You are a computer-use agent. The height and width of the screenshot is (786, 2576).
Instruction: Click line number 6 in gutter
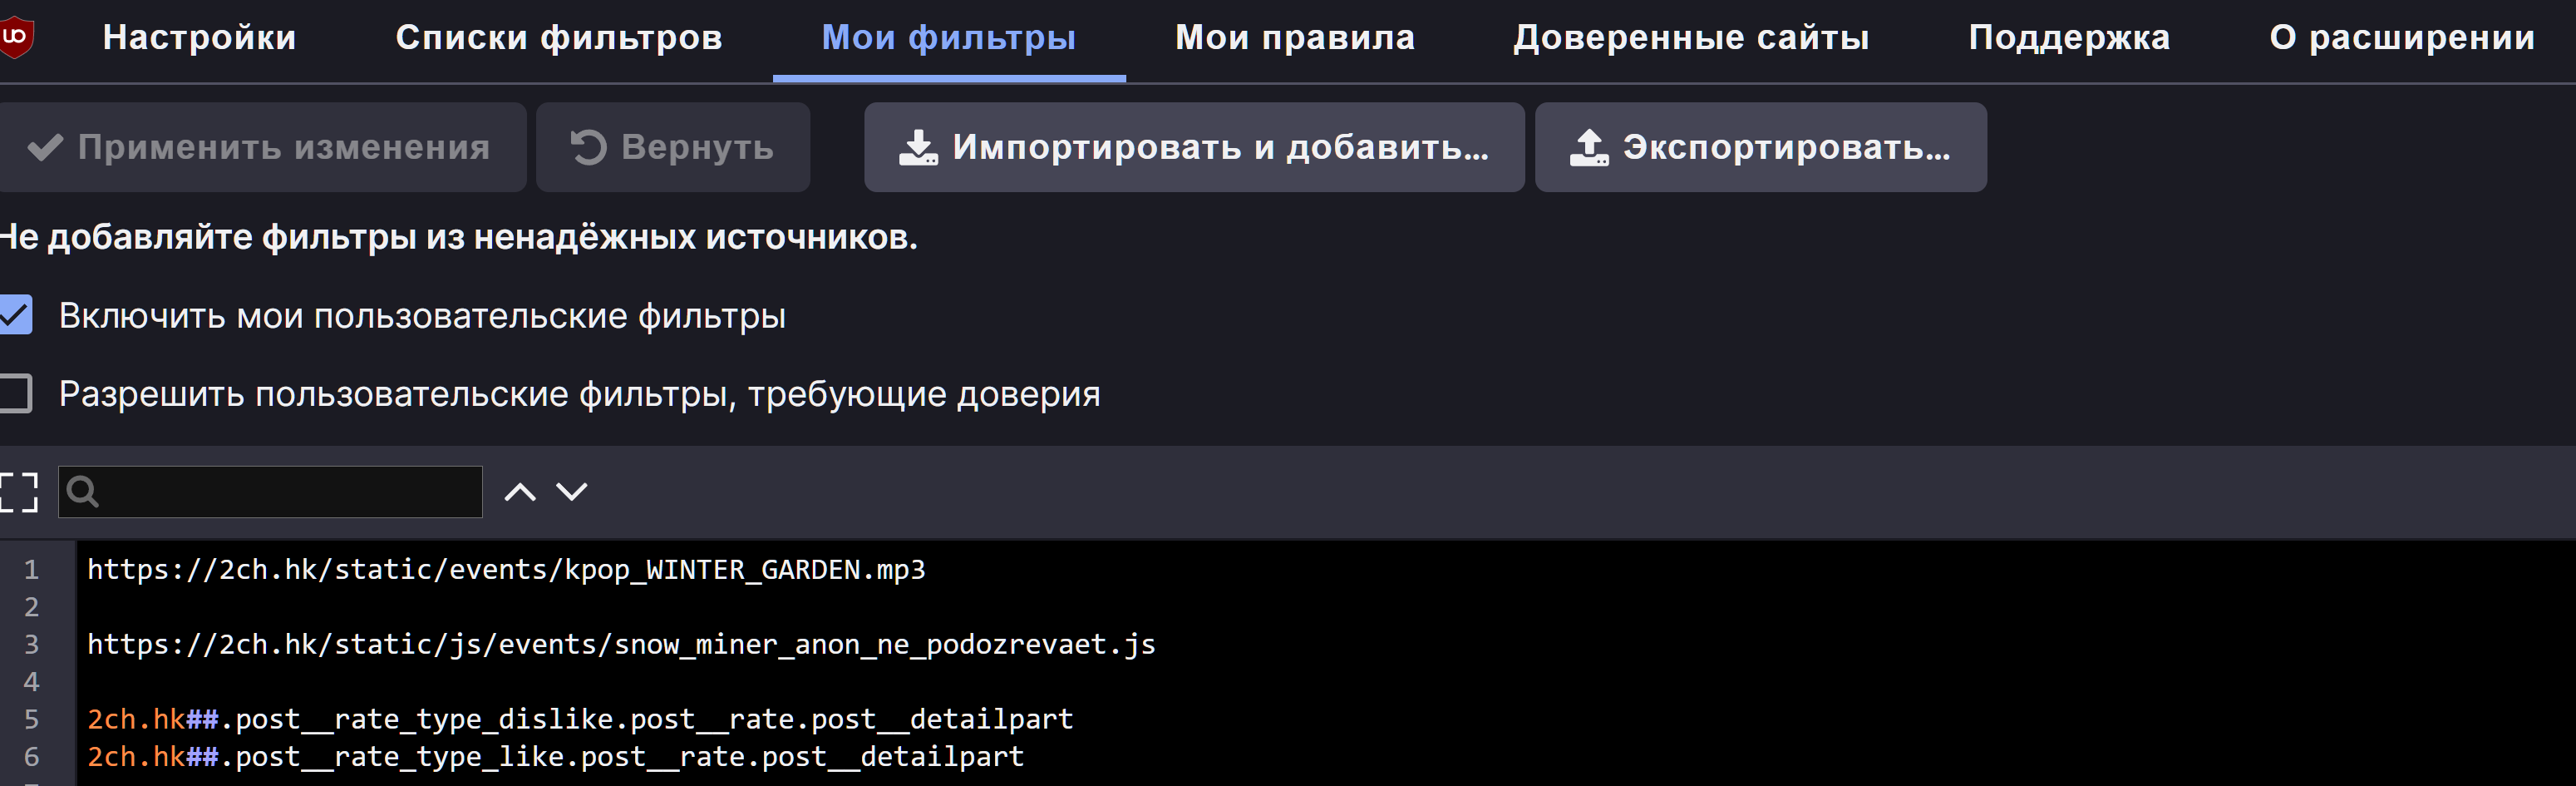coord(32,756)
